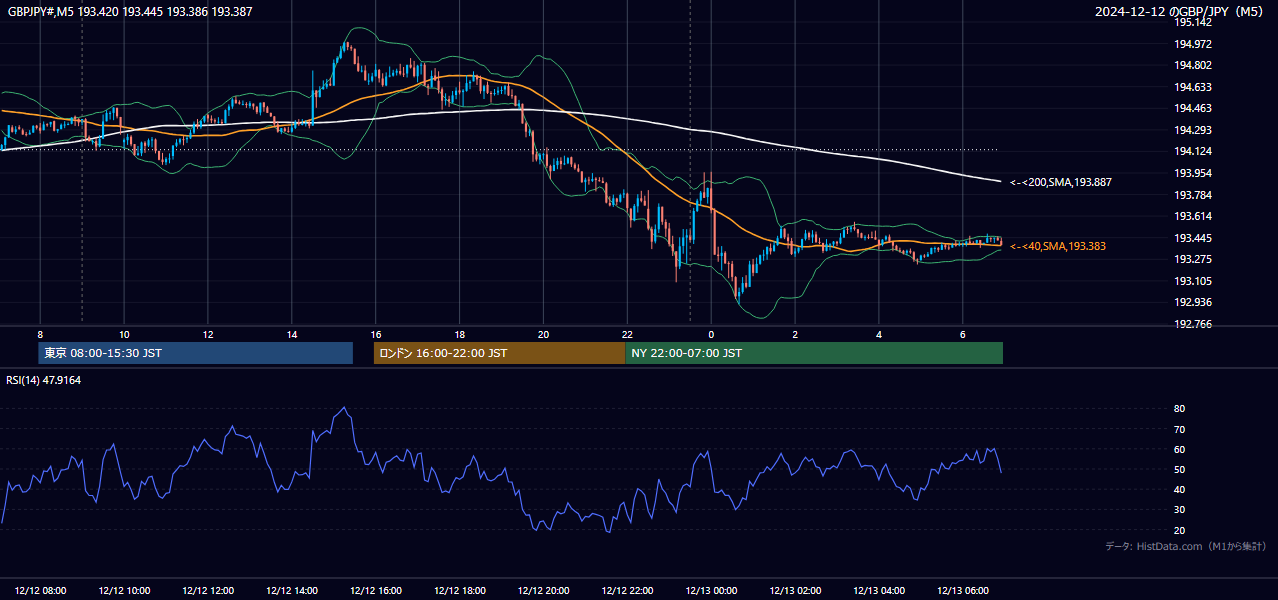This screenshot has width=1278, height=600.
Task: Click the 12/13 02:00 timestamp label
Action: 795,591
